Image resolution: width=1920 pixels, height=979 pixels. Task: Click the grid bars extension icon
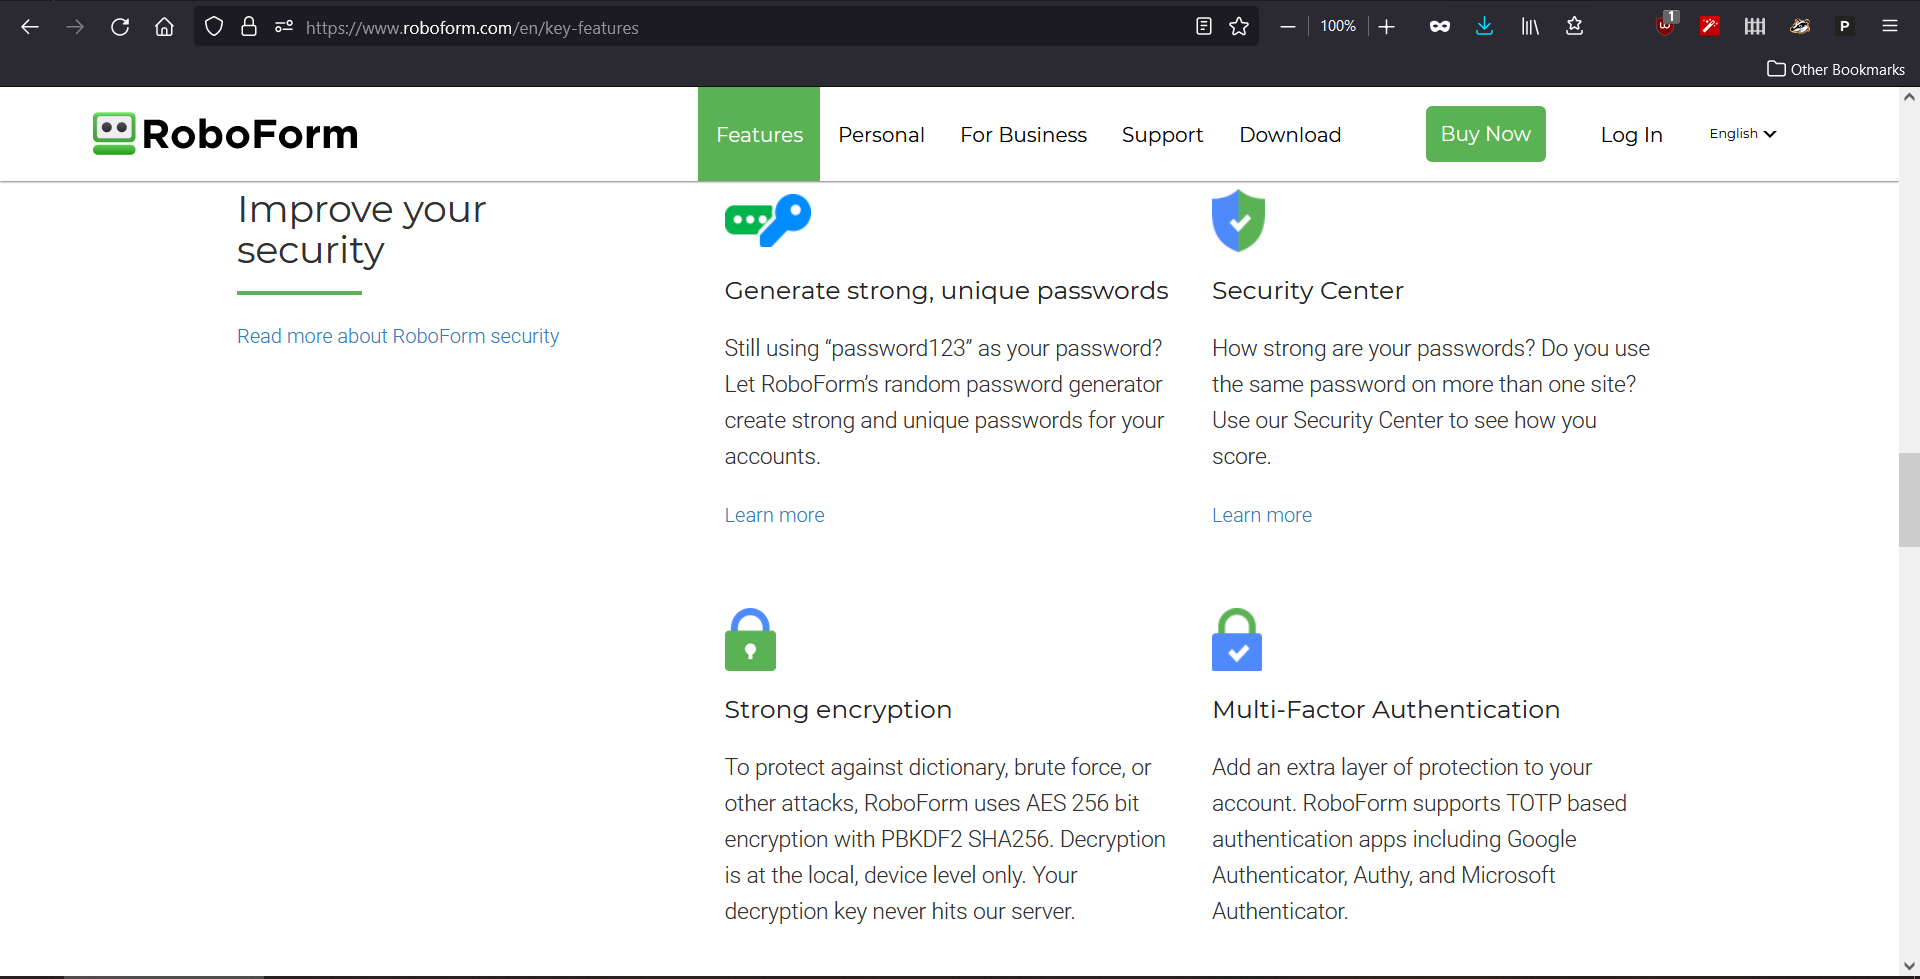(x=1755, y=27)
